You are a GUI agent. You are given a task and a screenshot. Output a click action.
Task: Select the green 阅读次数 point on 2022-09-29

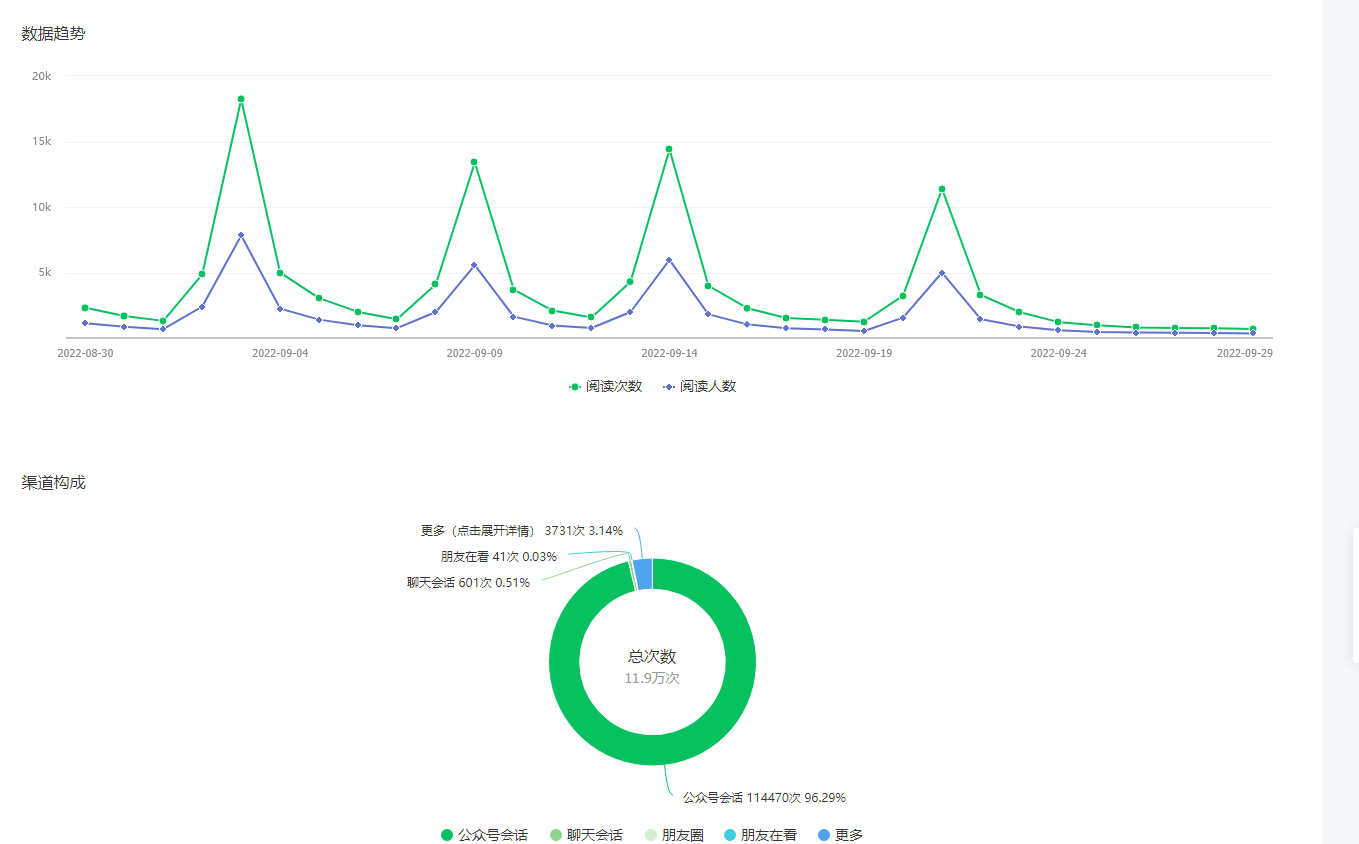point(1253,329)
